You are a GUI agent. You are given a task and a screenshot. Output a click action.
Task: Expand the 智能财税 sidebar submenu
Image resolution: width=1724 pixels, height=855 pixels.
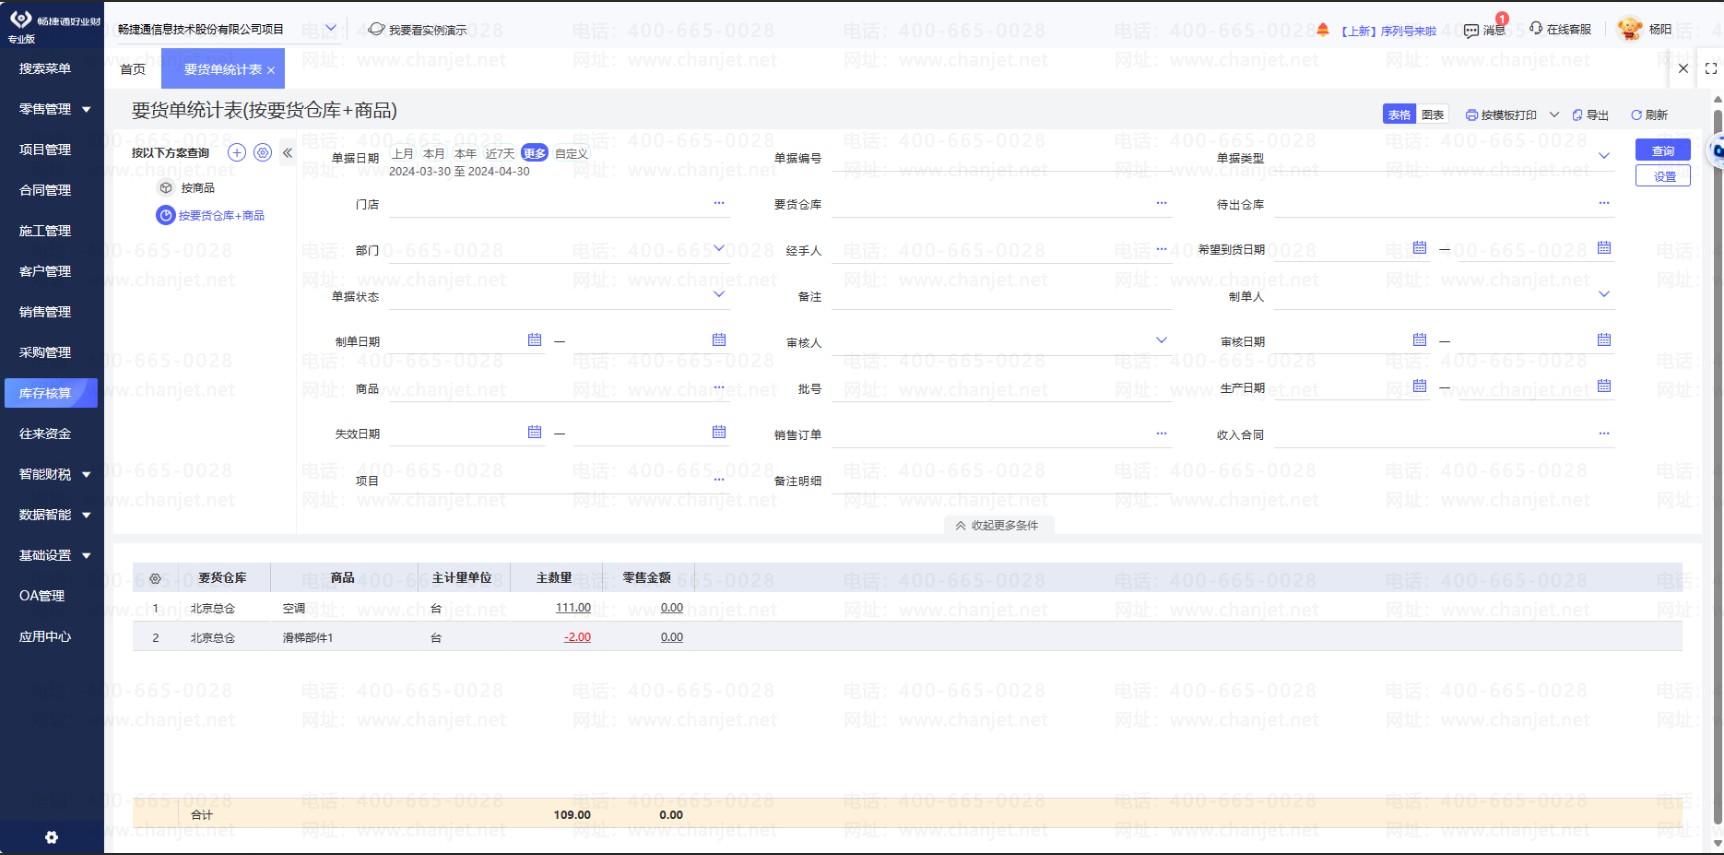86,474
